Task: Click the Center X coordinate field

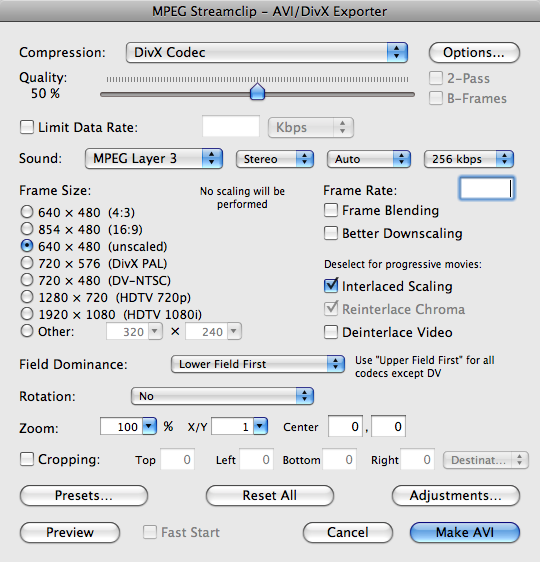Action: (345, 426)
